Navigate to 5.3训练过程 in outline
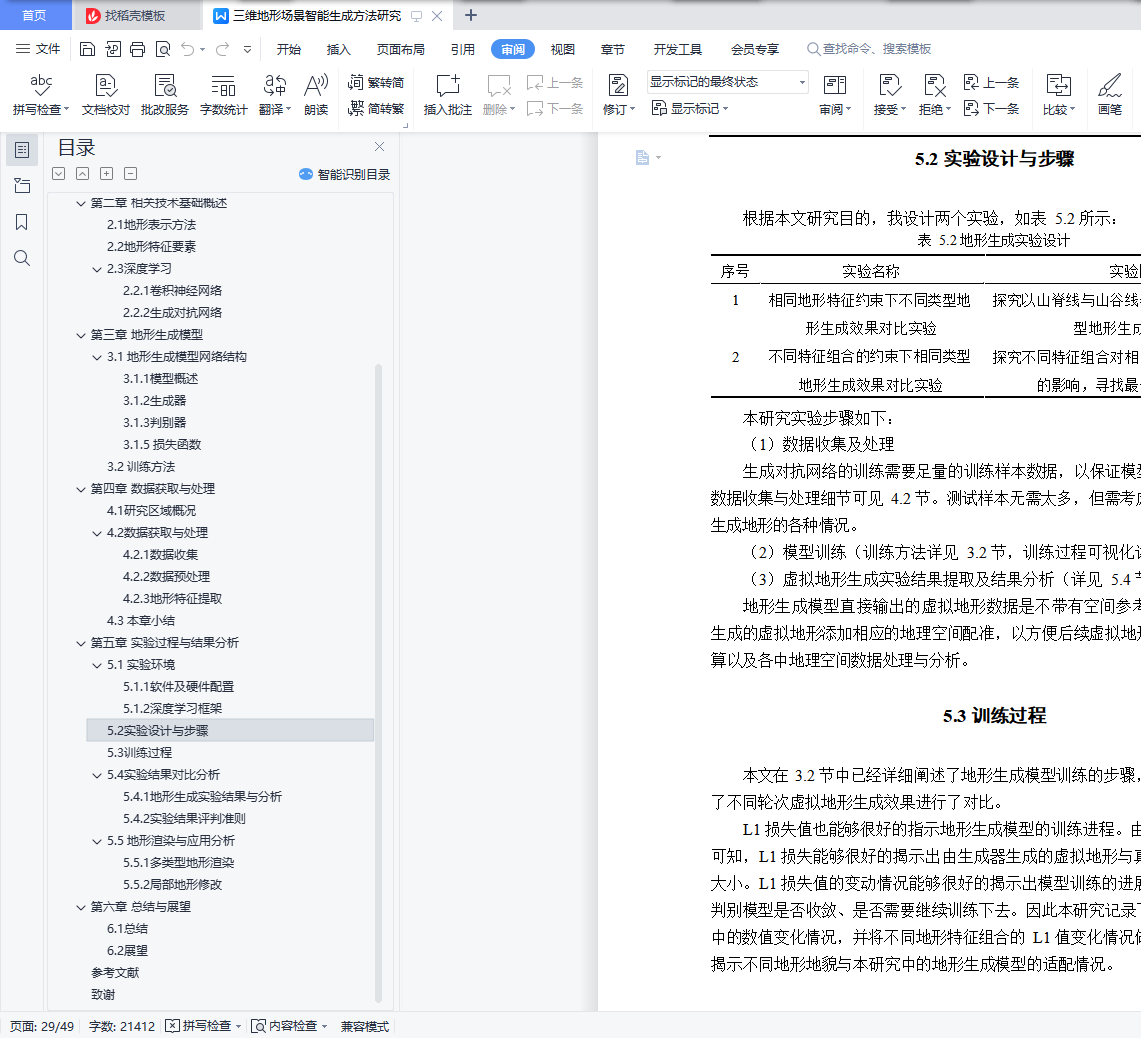1141x1038 pixels. point(139,753)
